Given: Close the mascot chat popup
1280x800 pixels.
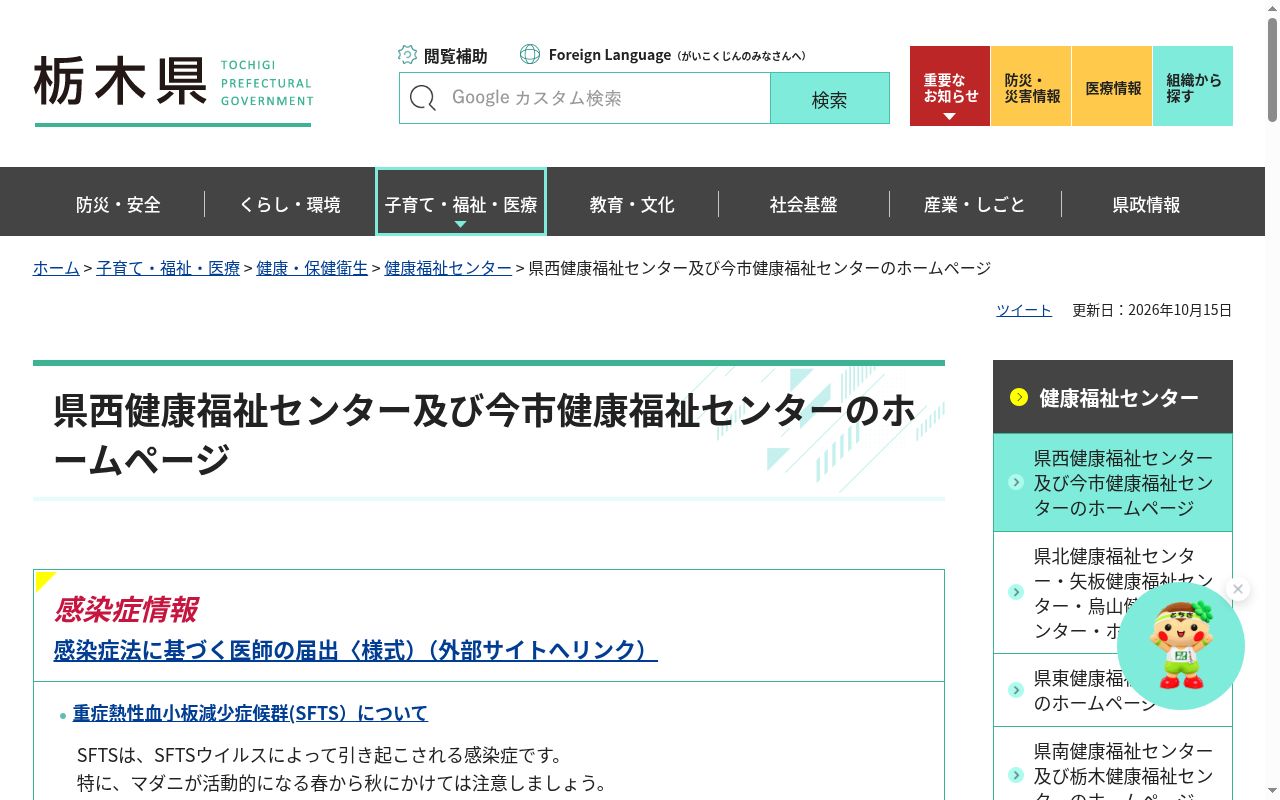Looking at the screenshot, I should 1238,589.
